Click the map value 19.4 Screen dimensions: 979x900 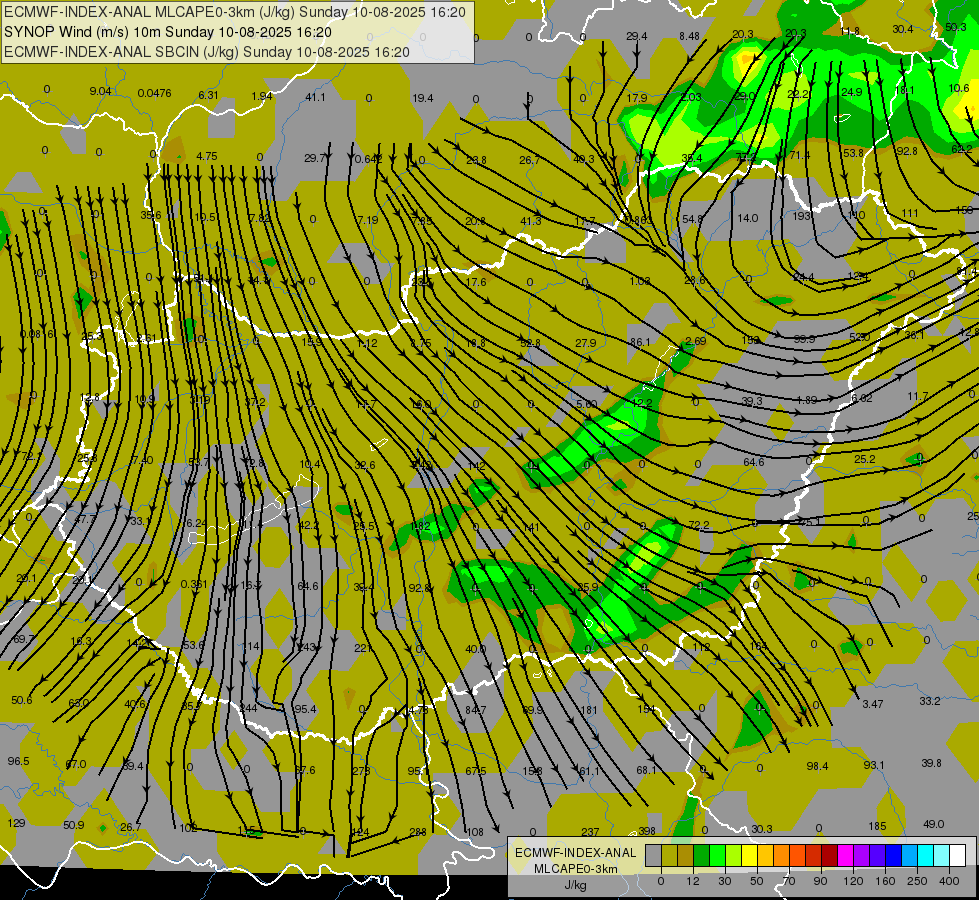(x=423, y=98)
